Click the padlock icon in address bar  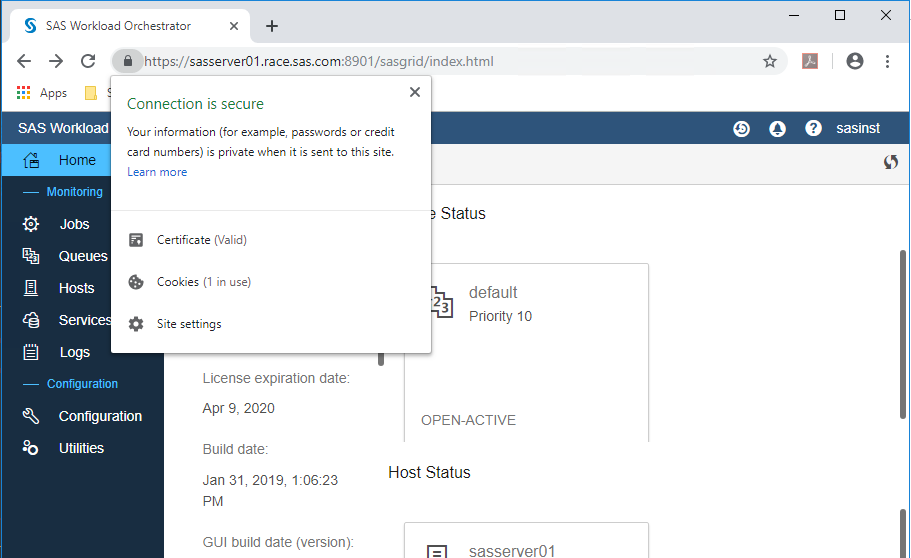pyautogui.click(x=127, y=61)
